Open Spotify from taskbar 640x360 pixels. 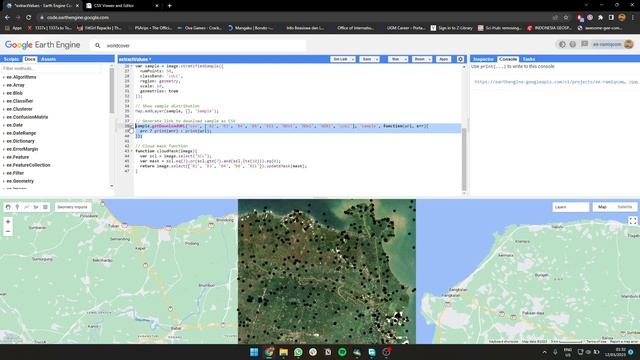342,352
